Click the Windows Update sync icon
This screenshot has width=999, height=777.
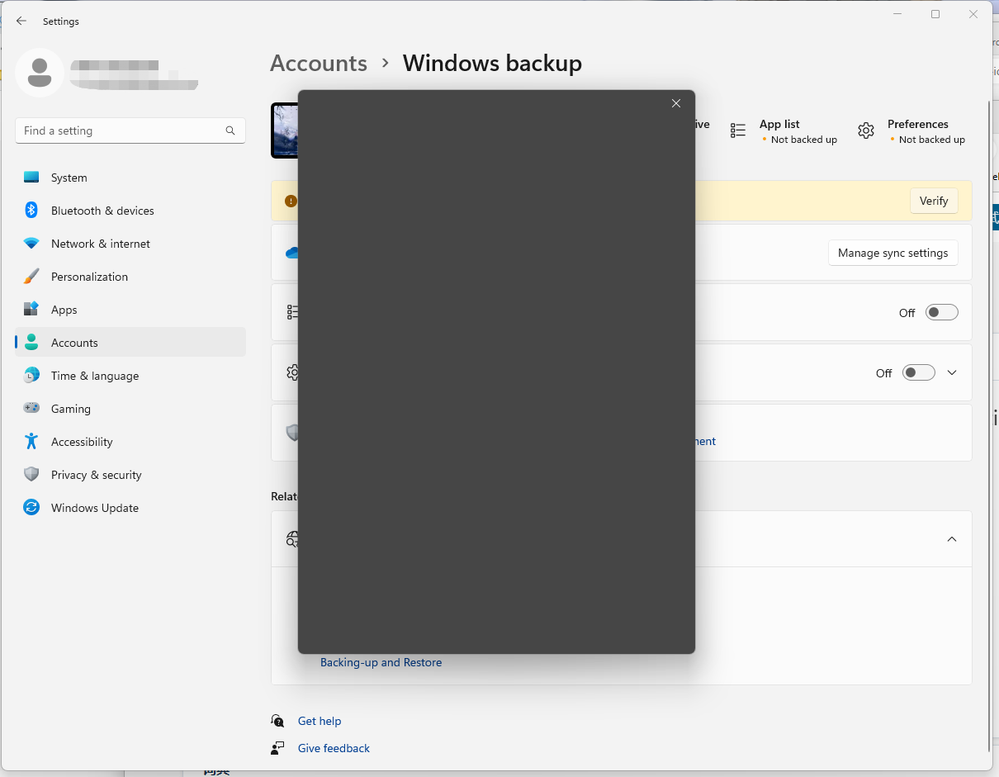tap(31, 507)
